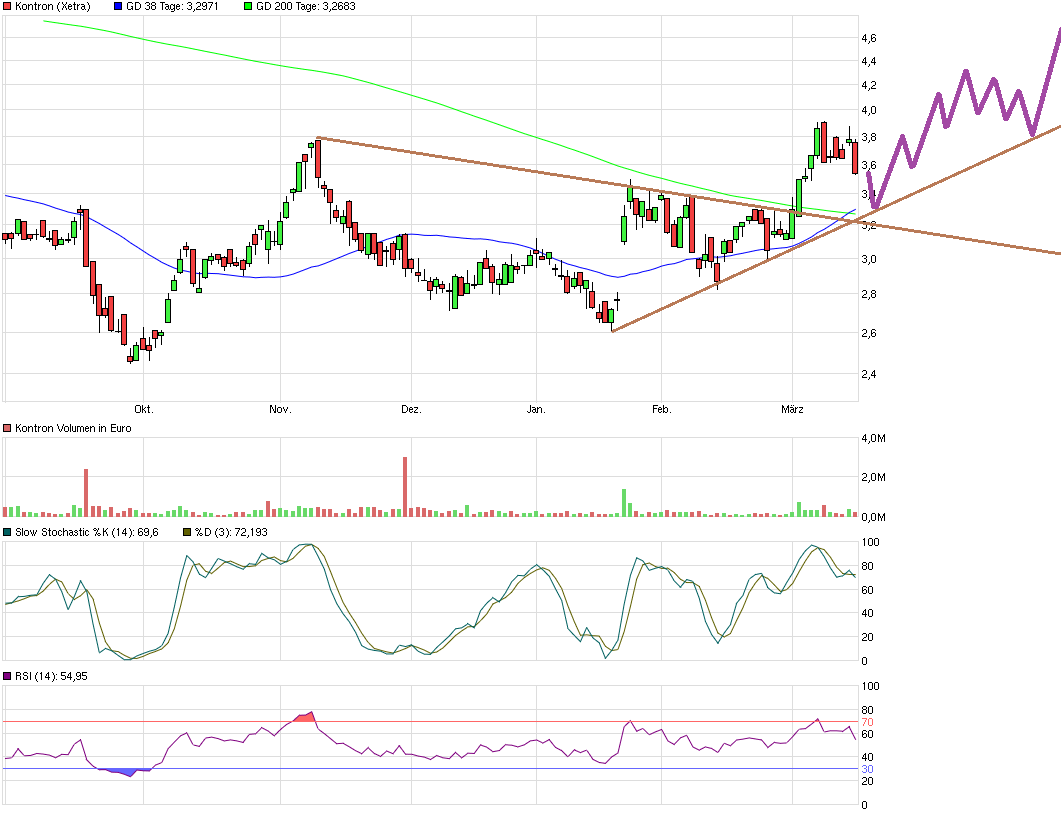Click the red Kontron (Xetra) legend swatch
The height and width of the screenshot is (814, 1061).
pos(8,6)
